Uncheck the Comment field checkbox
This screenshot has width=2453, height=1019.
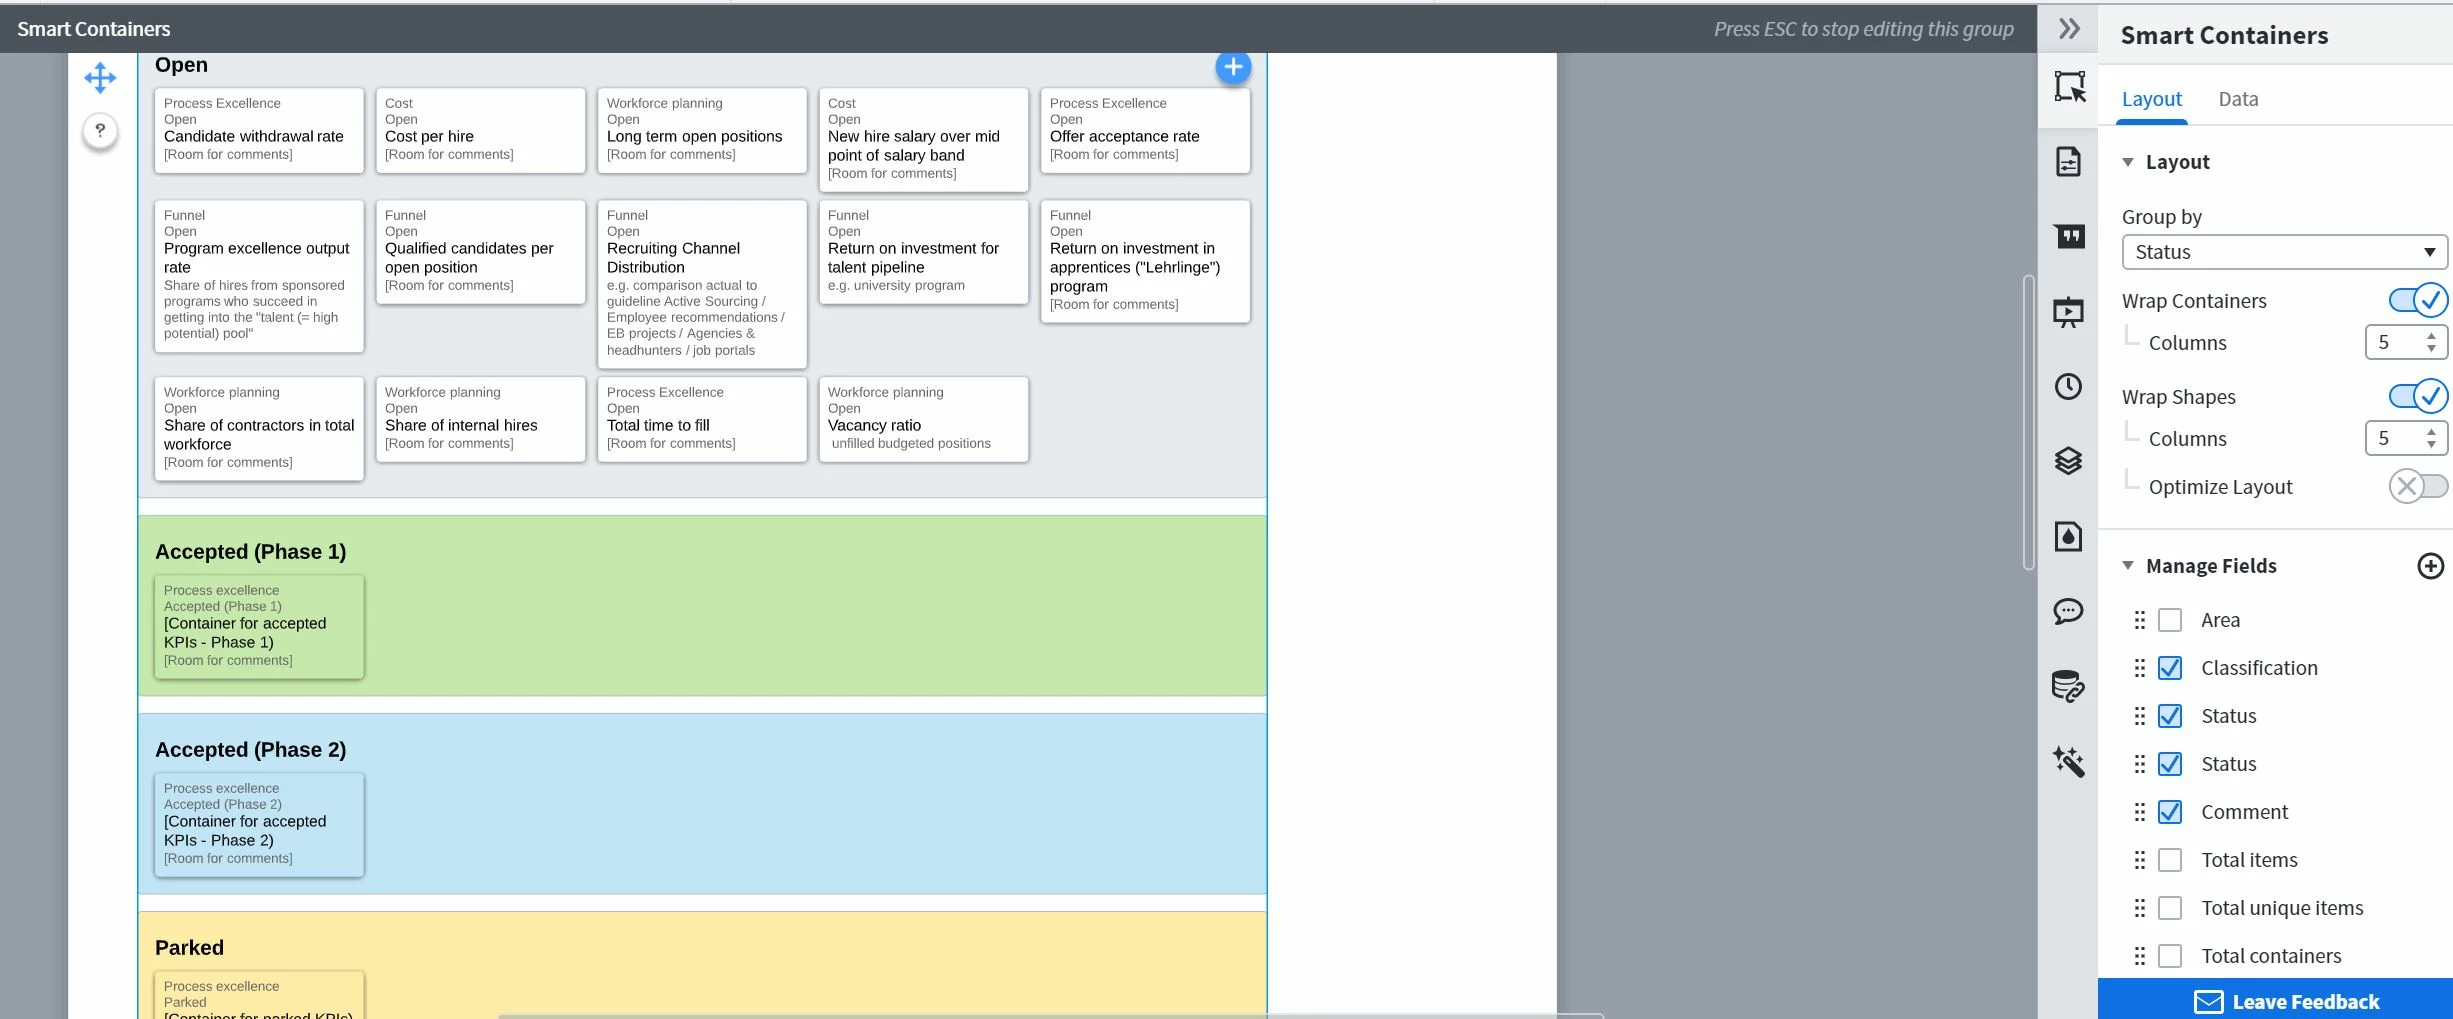(2170, 812)
